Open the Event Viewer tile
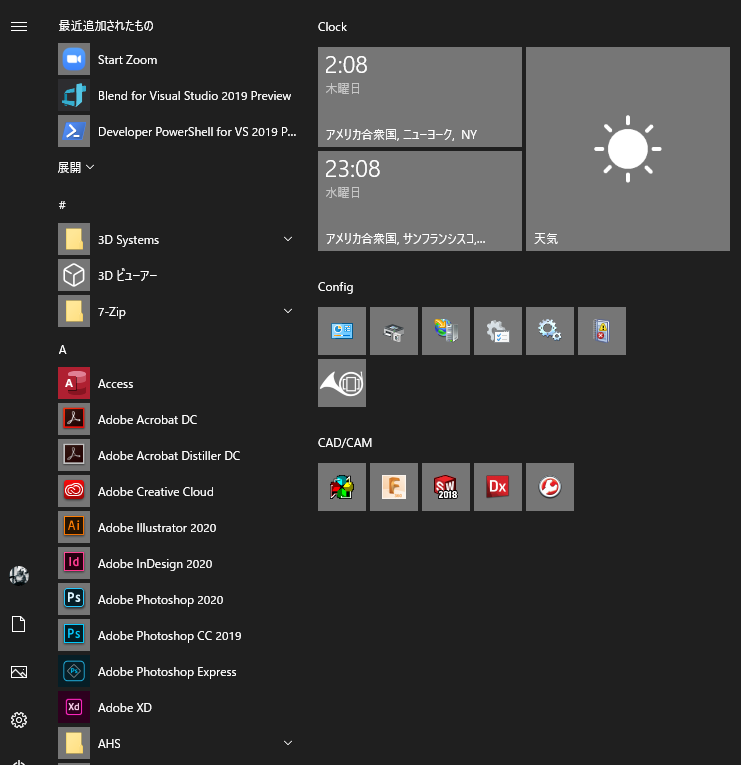 602,331
